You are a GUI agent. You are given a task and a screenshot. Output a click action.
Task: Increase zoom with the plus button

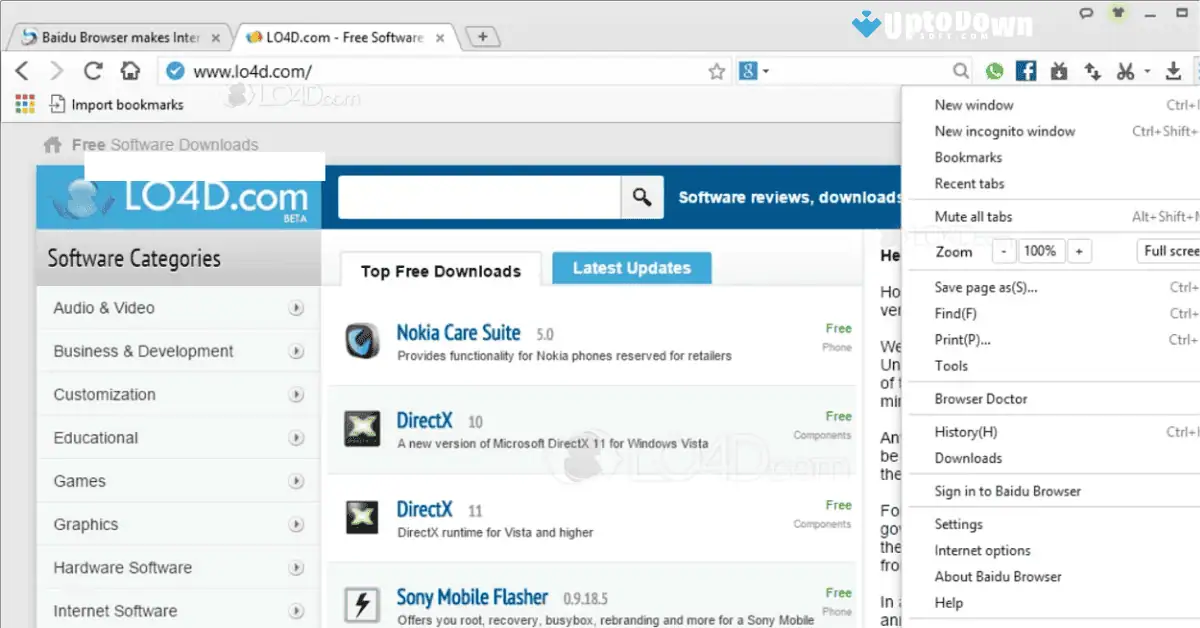click(1079, 251)
